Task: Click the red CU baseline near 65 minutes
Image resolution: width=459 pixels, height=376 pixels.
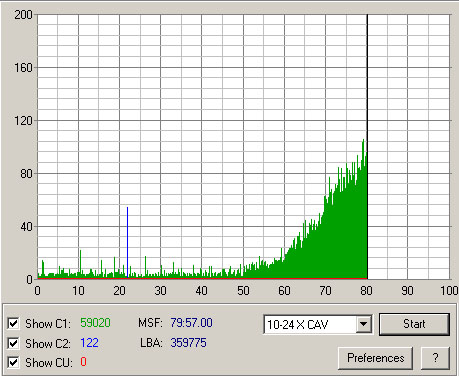Action: [305, 278]
